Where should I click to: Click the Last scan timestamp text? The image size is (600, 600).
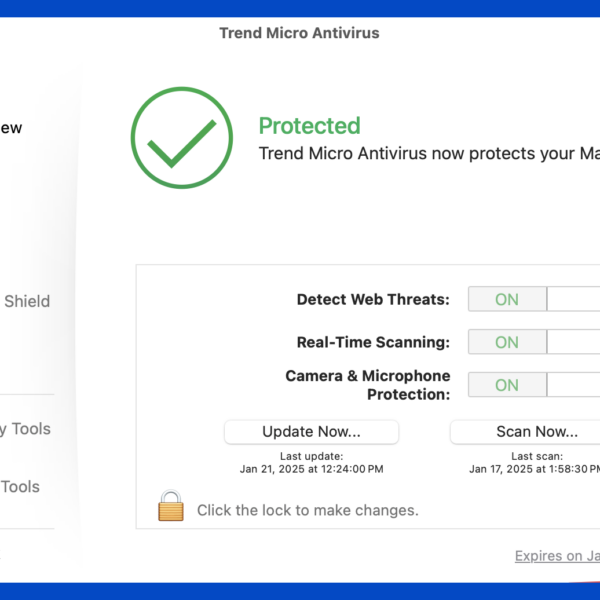535,469
